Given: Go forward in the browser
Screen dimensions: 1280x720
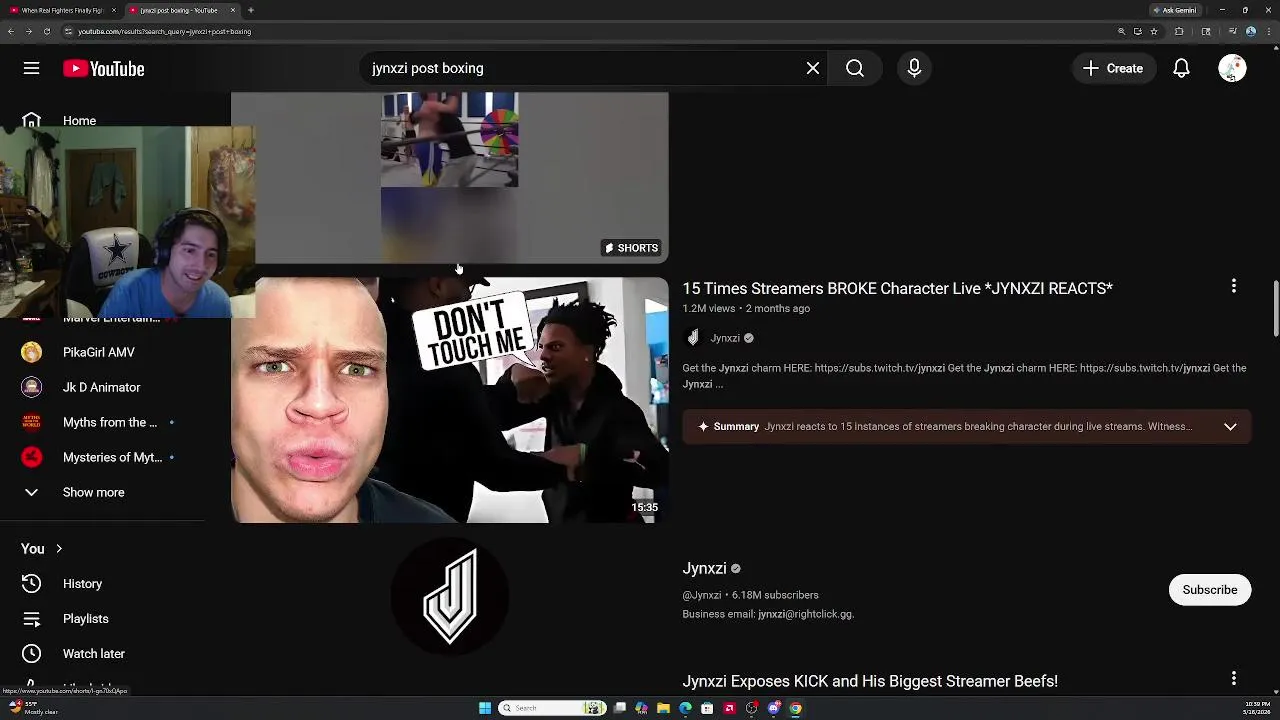Looking at the screenshot, I should pos(28,31).
